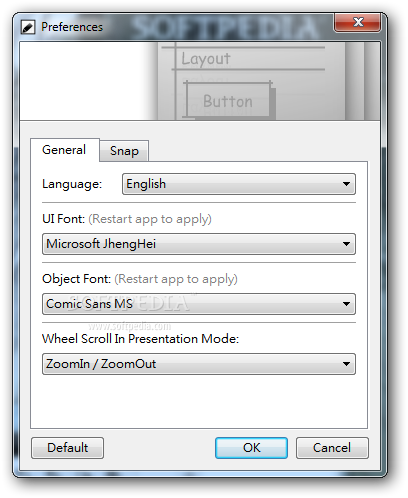Dismiss dialog with Cancel button
408x498 pixels.
[332, 448]
